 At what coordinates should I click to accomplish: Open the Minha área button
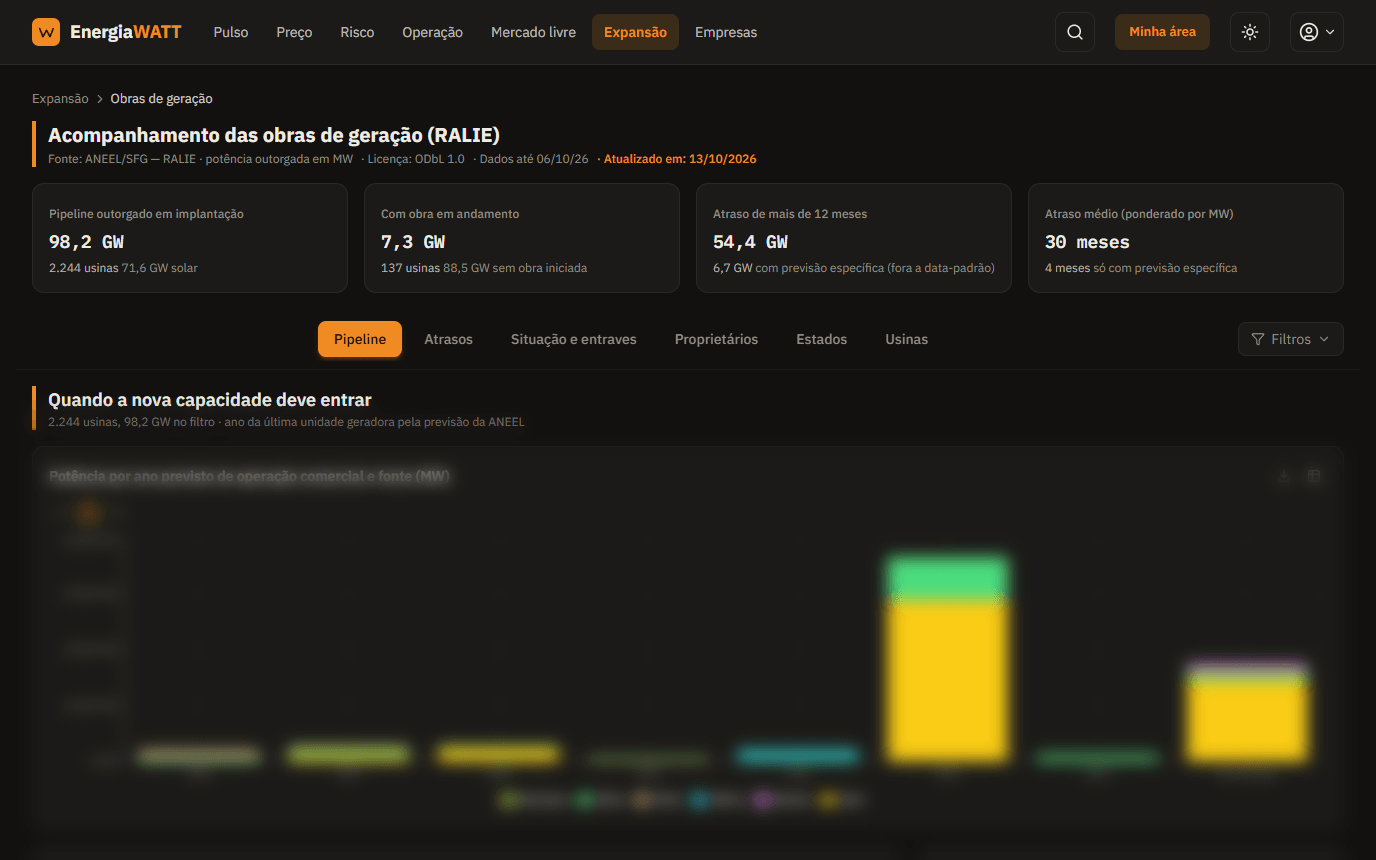tap(1162, 32)
